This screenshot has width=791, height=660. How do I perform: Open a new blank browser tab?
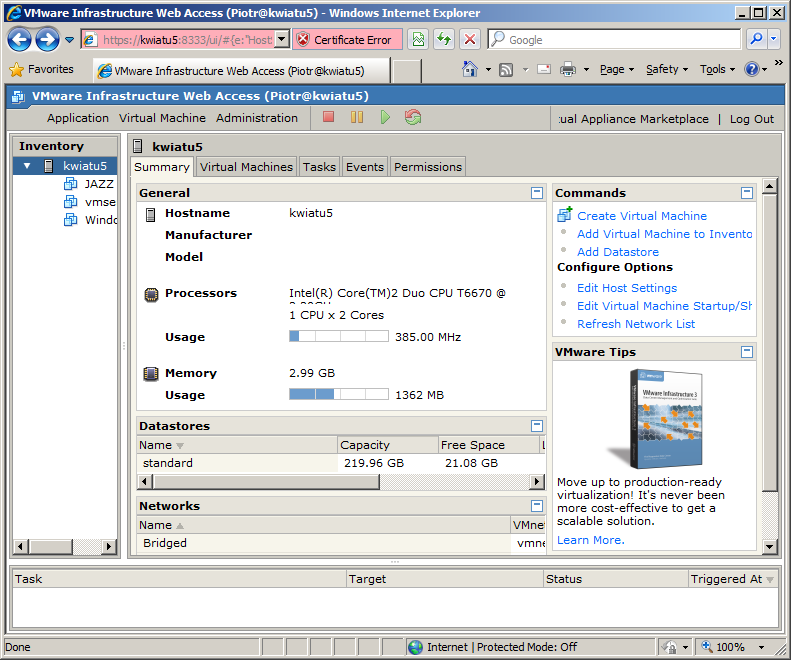pos(407,71)
